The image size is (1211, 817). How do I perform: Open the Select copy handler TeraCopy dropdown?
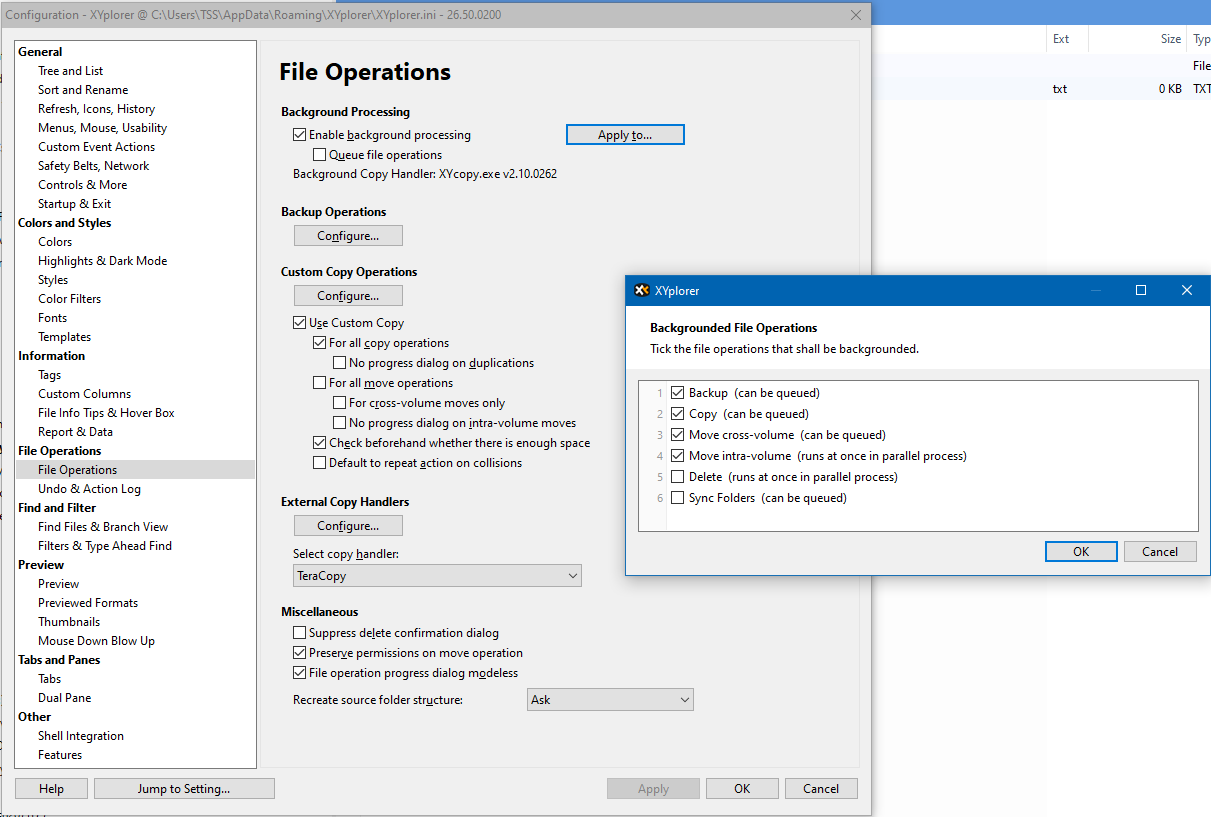[x=437, y=576]
